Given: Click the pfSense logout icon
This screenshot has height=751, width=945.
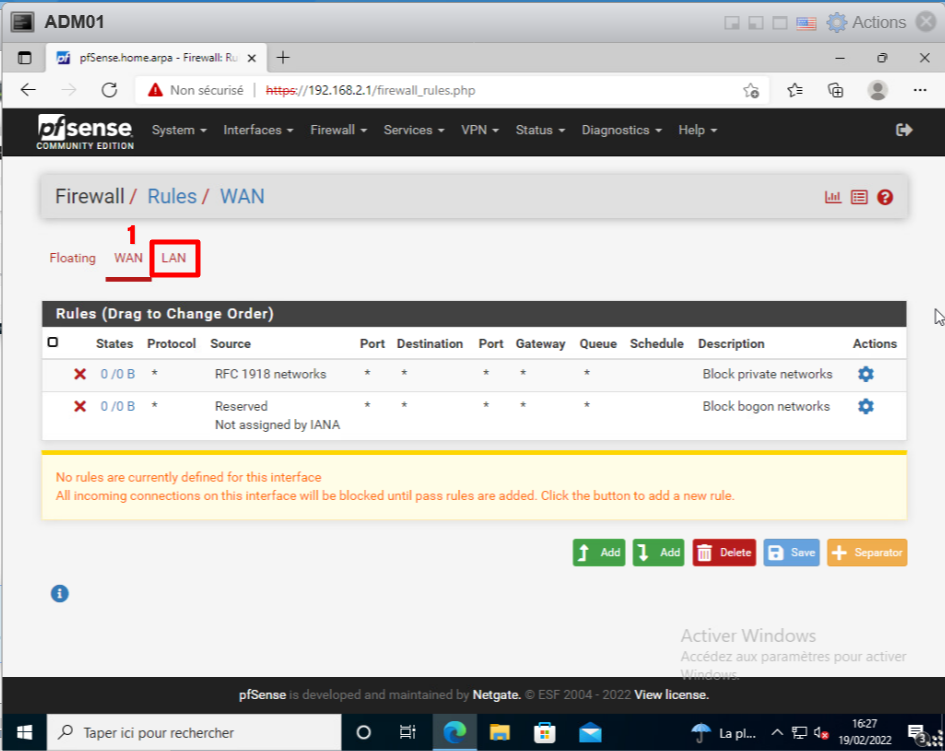Looking at the screenshot, I should coord(904,130).
